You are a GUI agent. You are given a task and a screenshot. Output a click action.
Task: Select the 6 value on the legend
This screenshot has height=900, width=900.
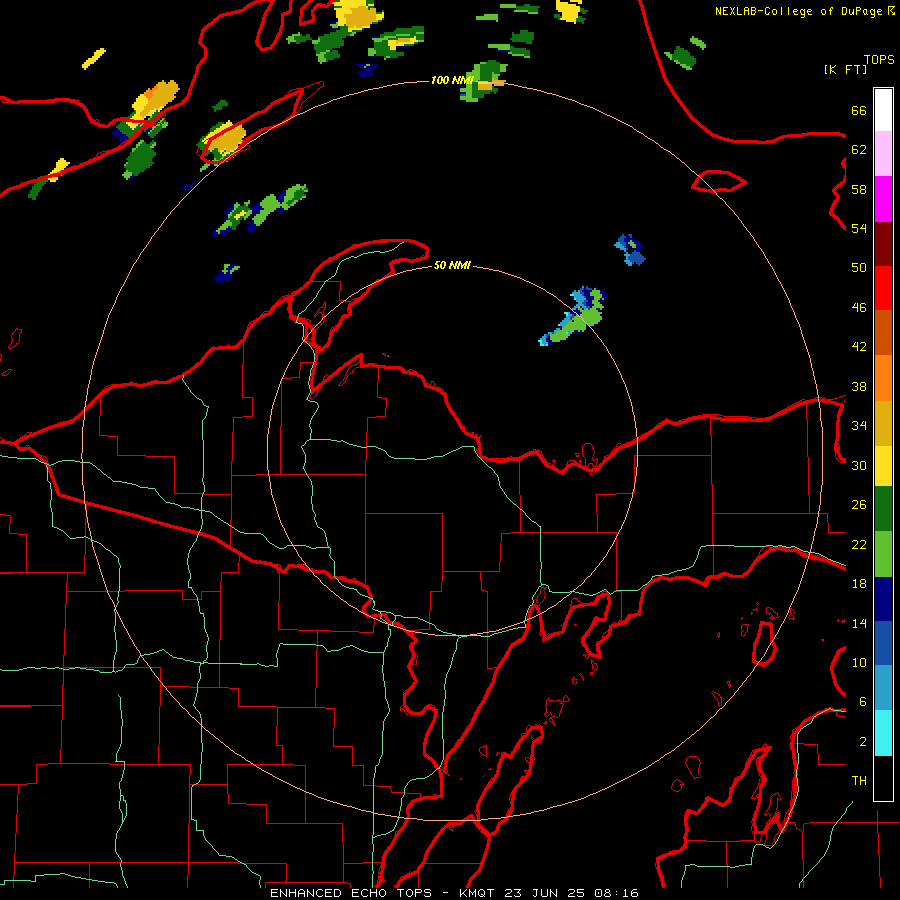[x=863, y=702]
